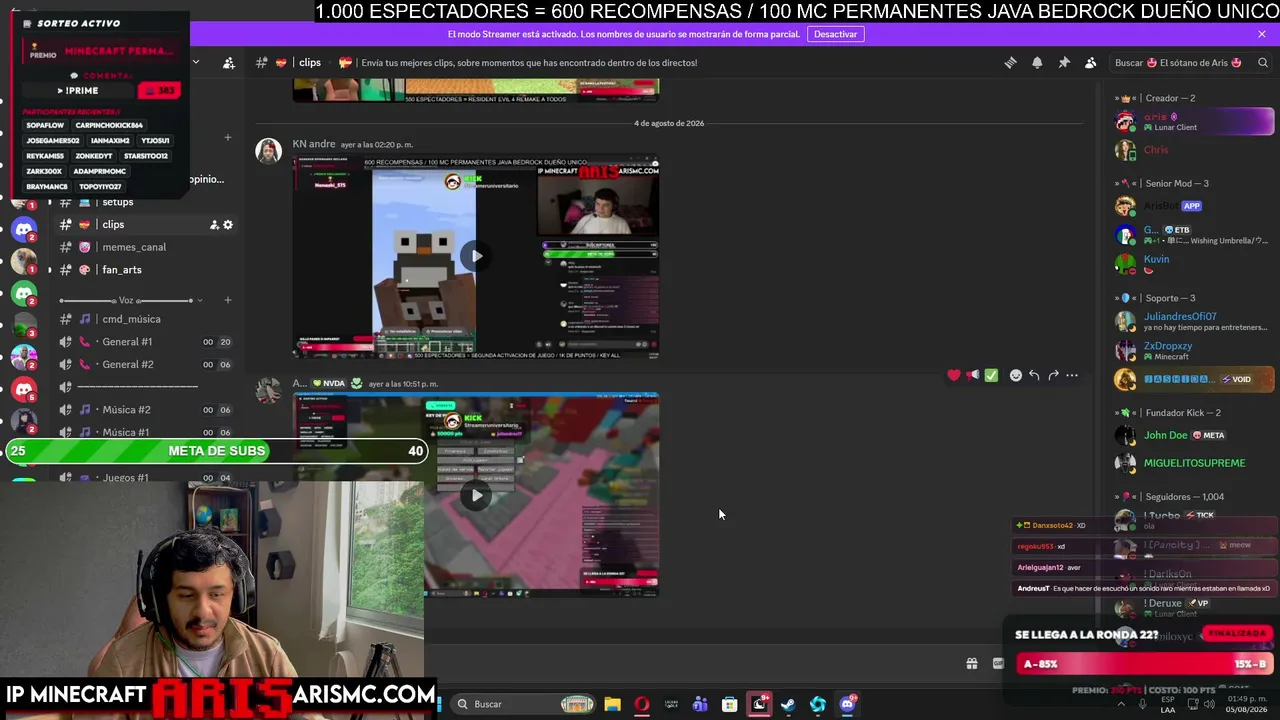This screenshot has width=1280, height=720.
Task: Open the setups text channel
Action: (x=146, y=202)
